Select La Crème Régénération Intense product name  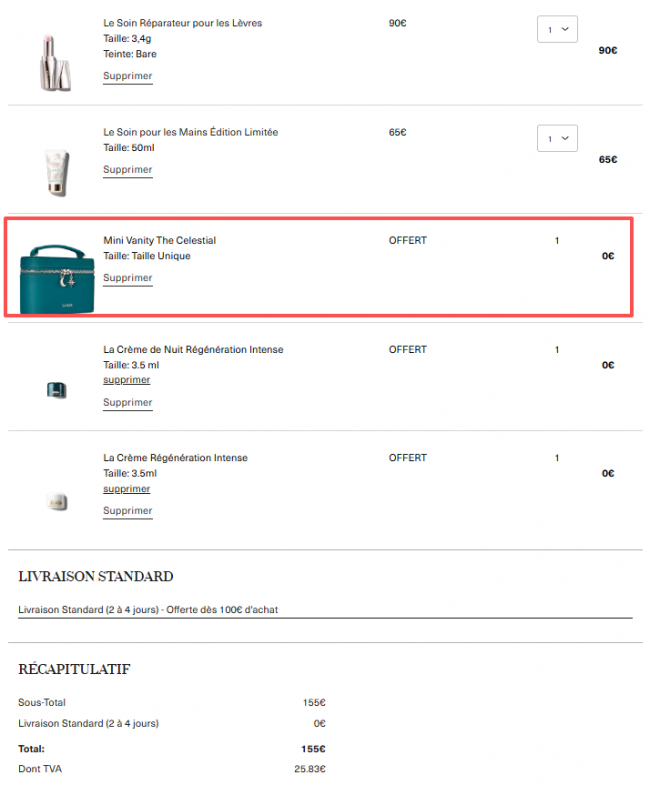coord(175,458)
